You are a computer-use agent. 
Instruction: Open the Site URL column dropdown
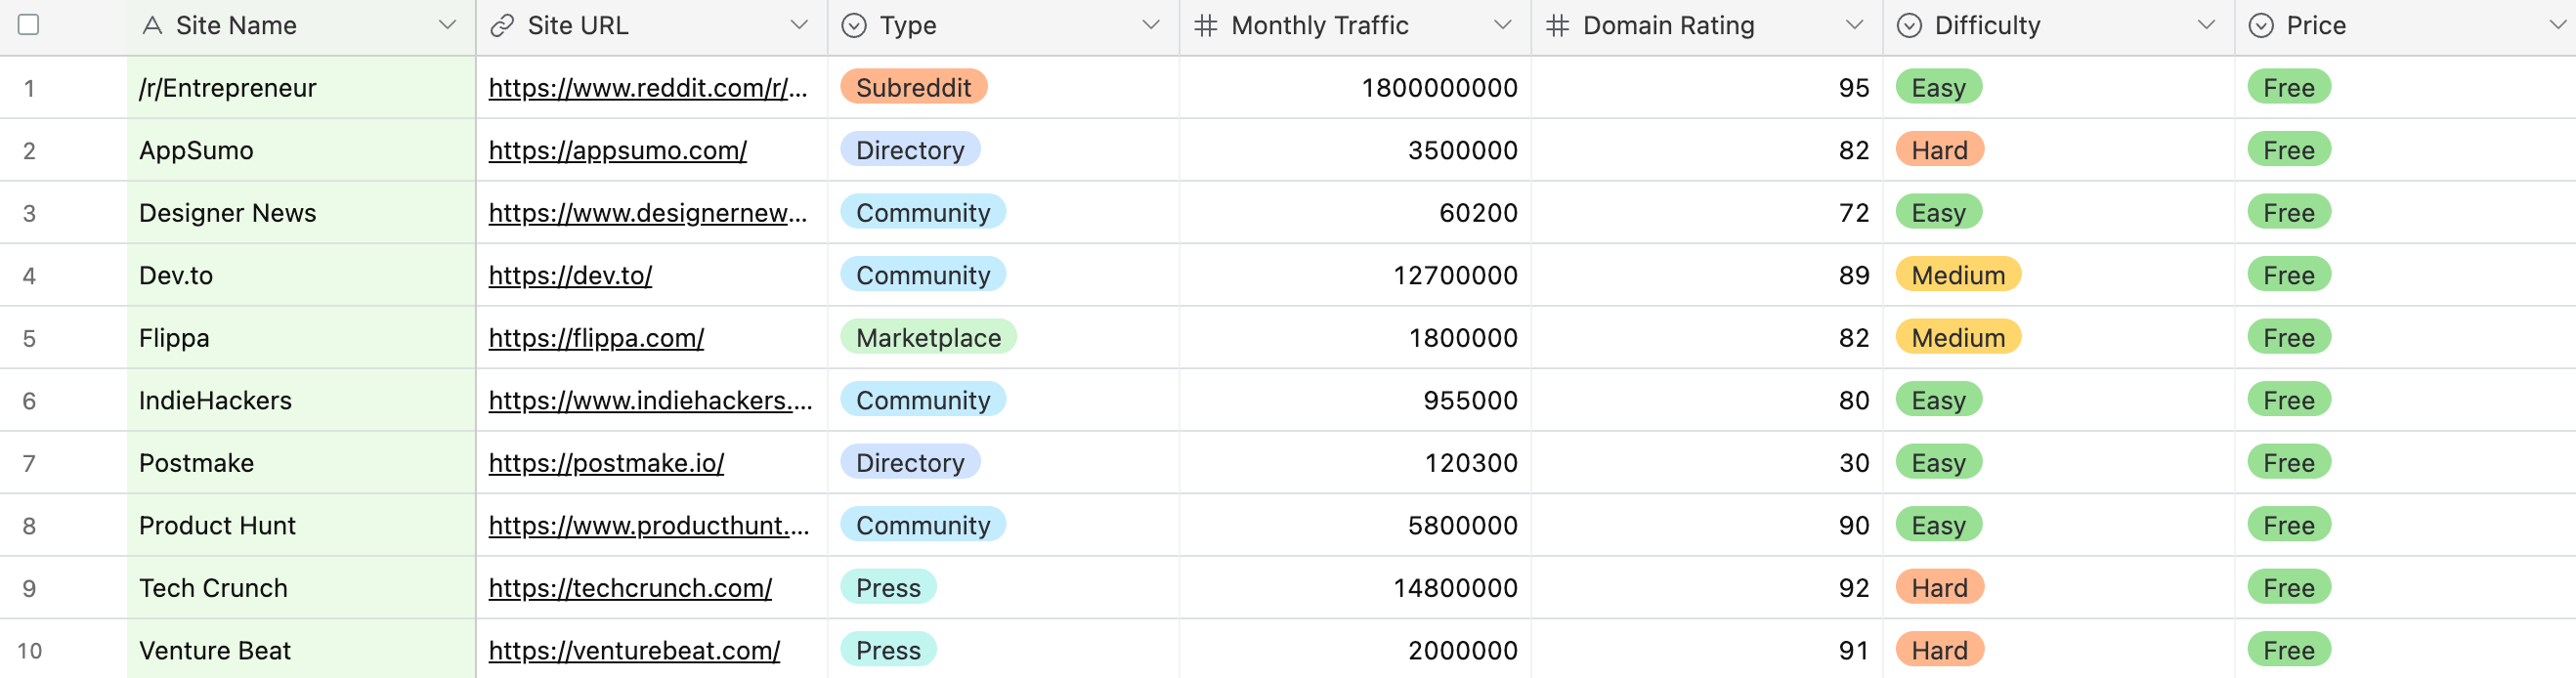(799, 25)
